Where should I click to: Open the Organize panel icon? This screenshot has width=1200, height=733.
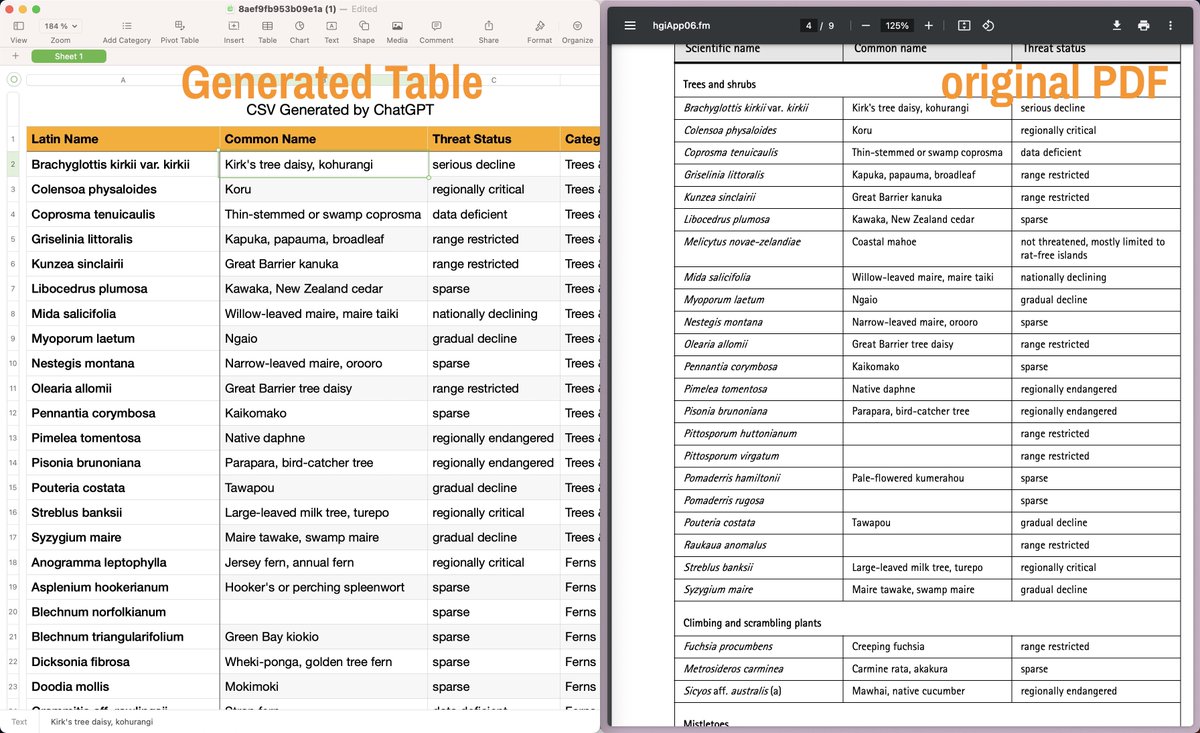tap(577, 26)
